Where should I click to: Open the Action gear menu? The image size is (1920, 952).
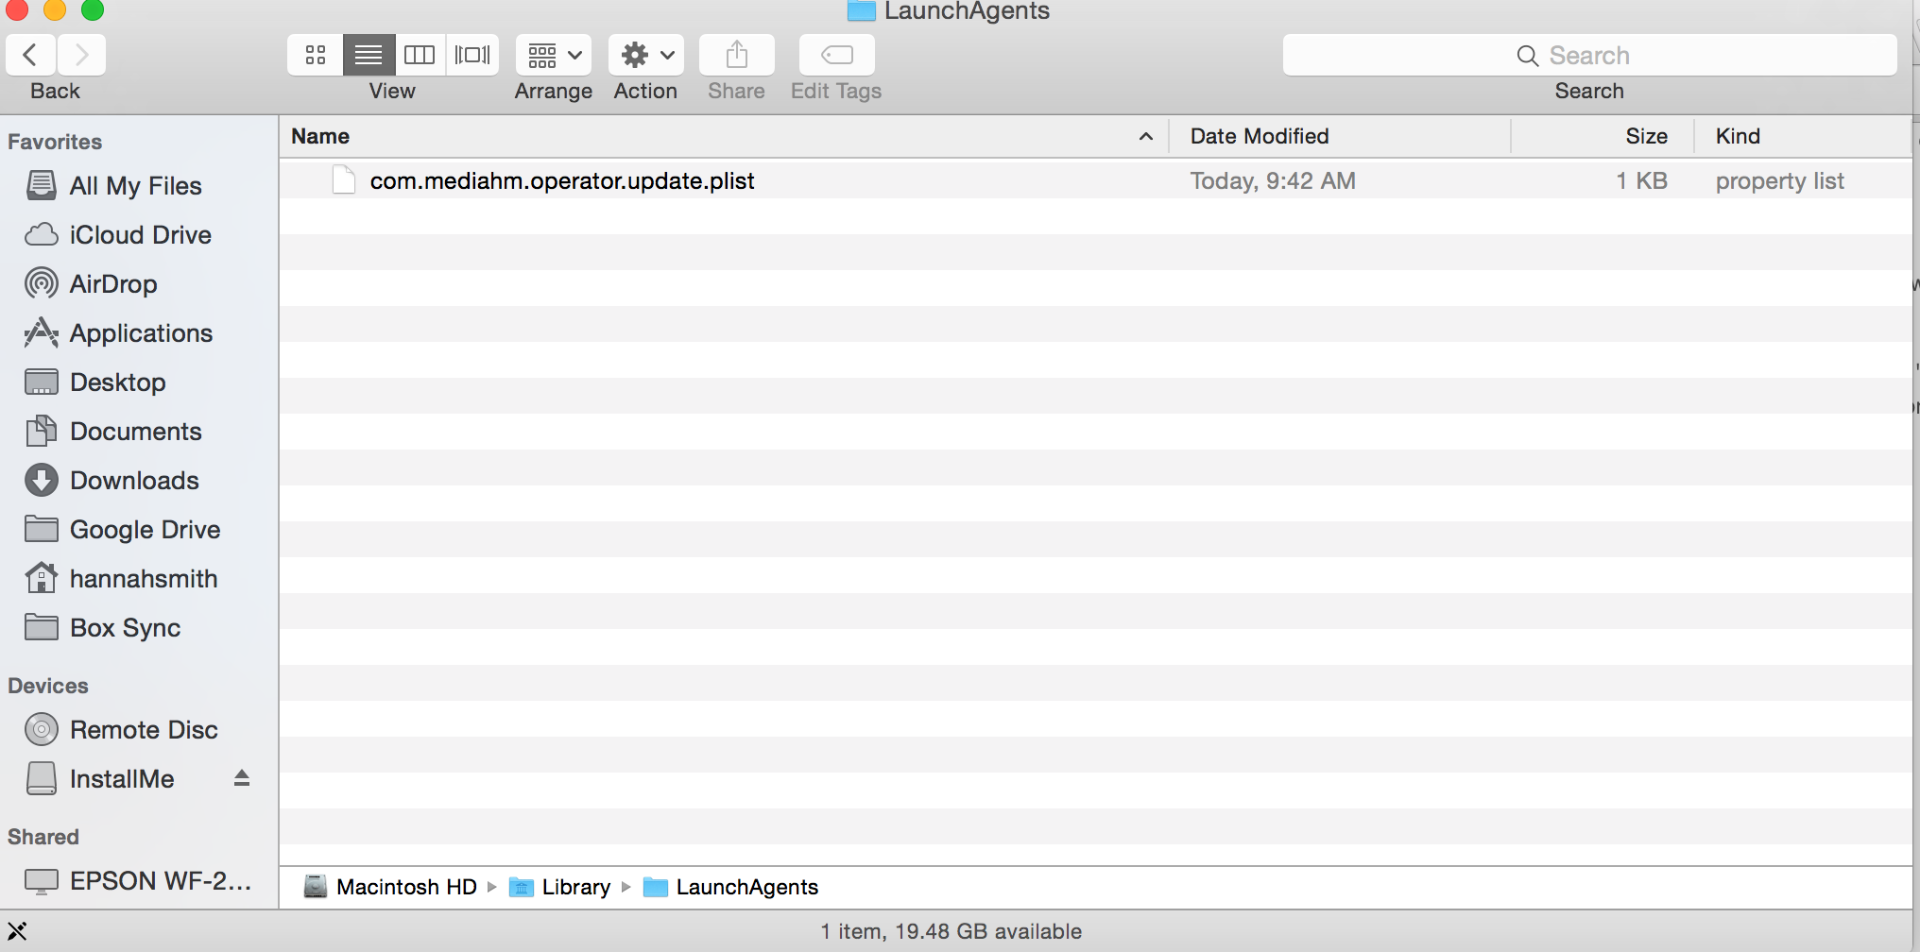pyautogui.click(x=645, y=54)
